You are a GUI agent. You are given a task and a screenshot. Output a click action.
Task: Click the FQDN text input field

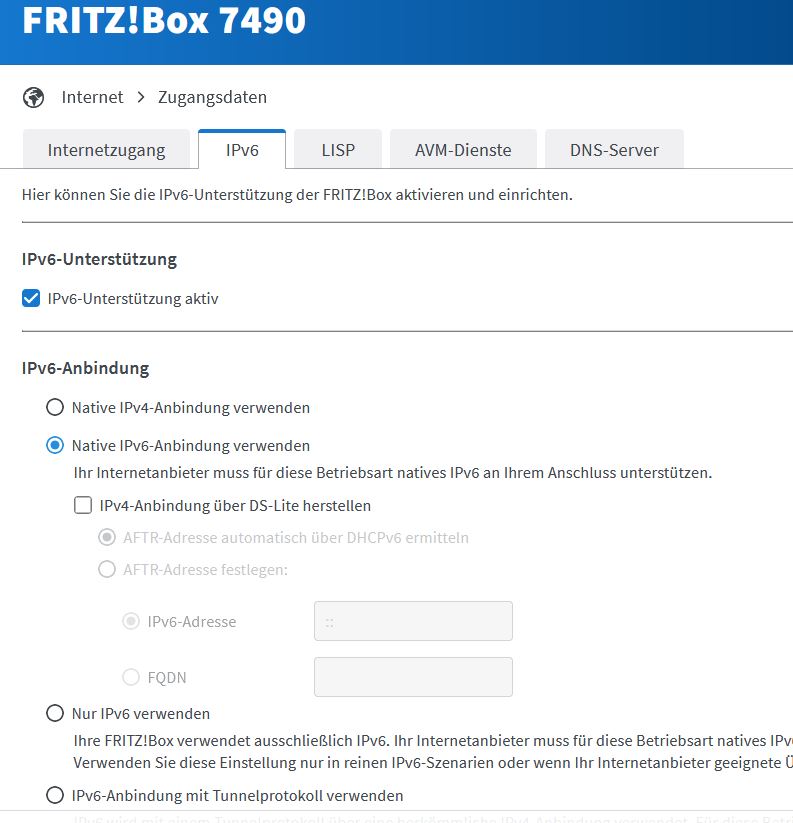tap(413, 677)
